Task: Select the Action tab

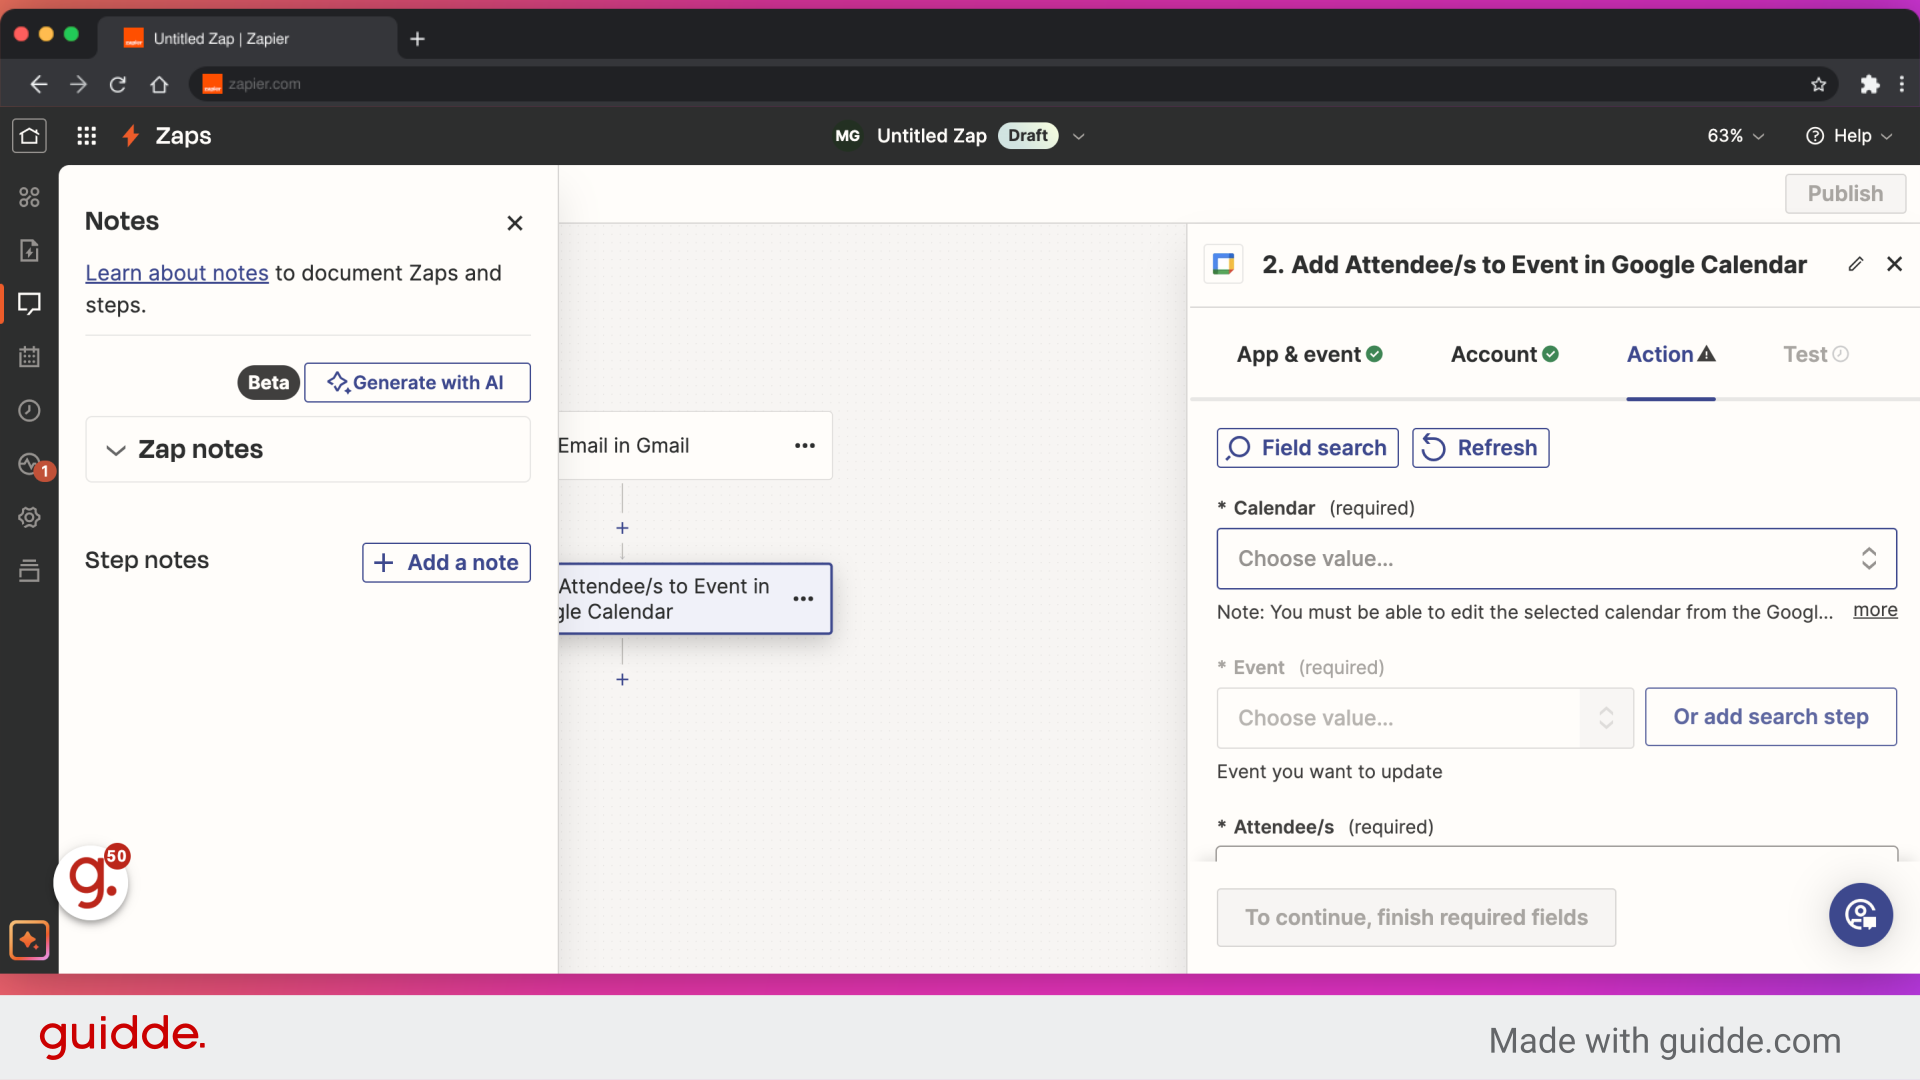Action: point(1671,354)
